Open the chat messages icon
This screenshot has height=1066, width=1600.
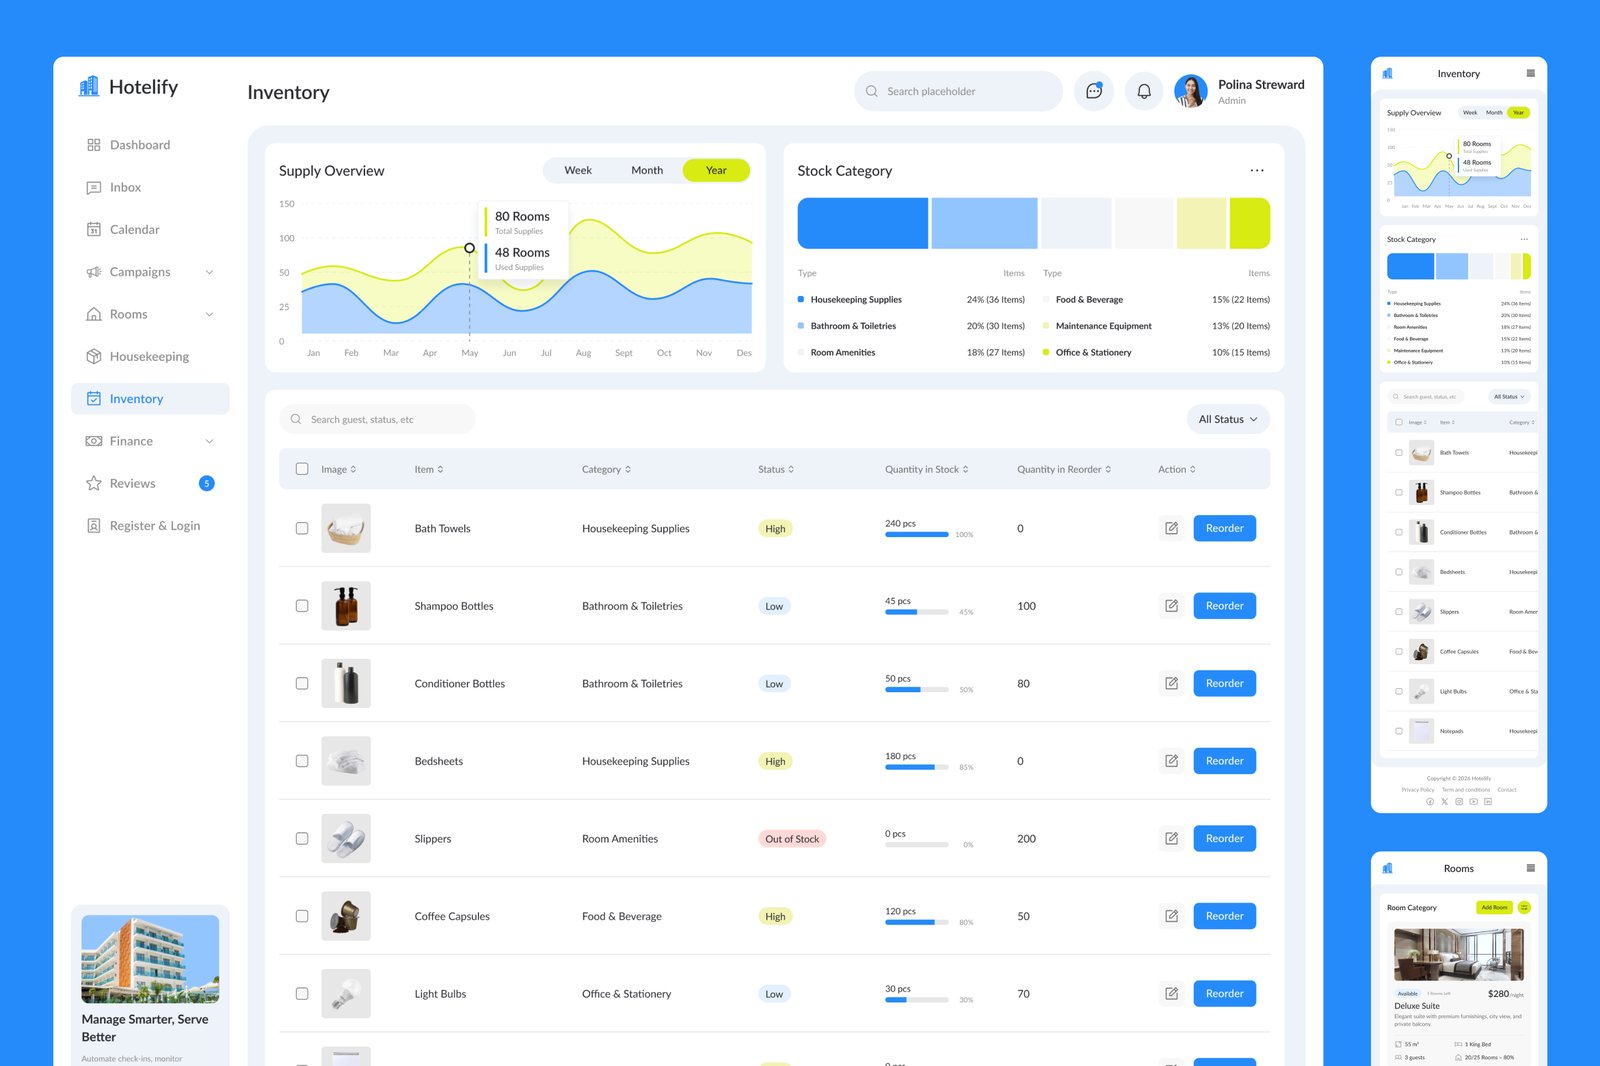1093,91
